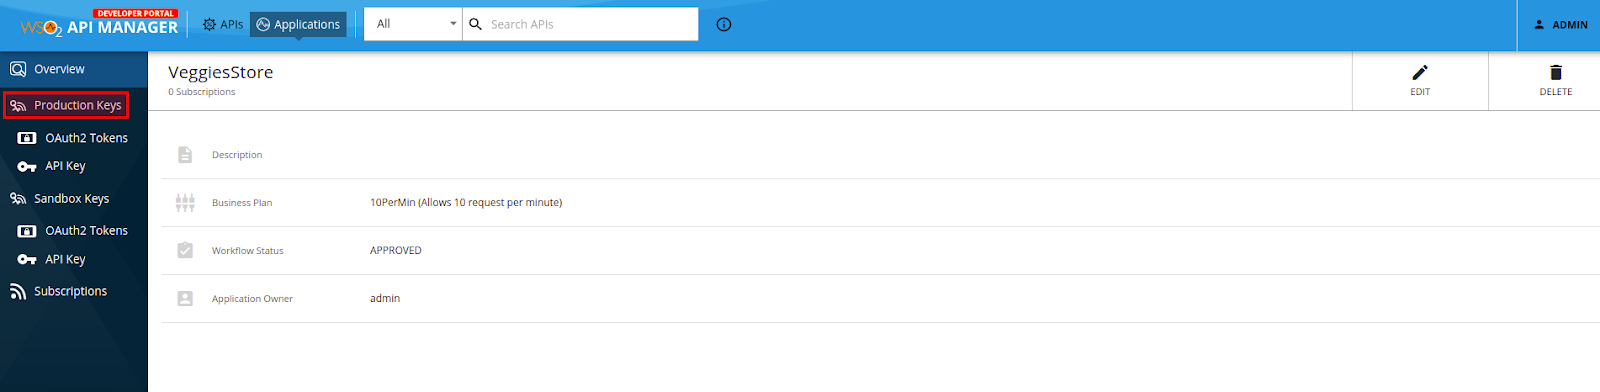Image resolution: width=1600 pixels, height=392 pixels.
Task: Select the Applications tab
Action: [x=298, y=25]
